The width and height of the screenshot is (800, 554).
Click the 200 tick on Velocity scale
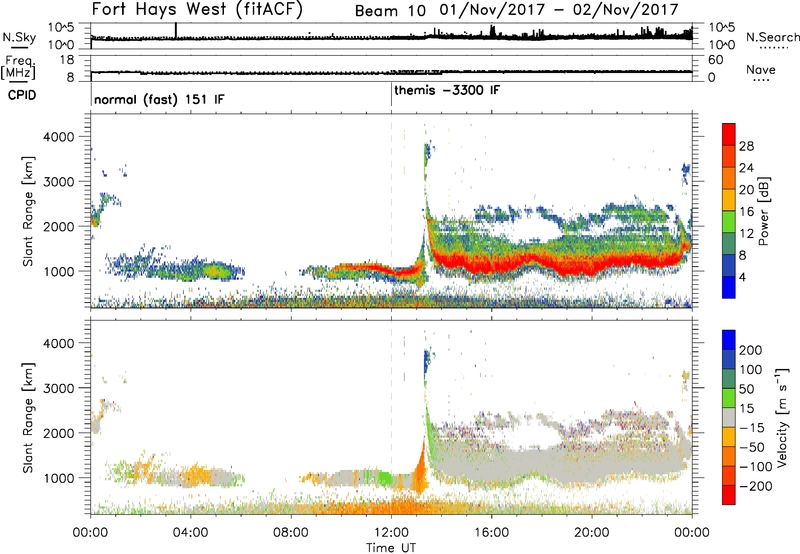751,350
